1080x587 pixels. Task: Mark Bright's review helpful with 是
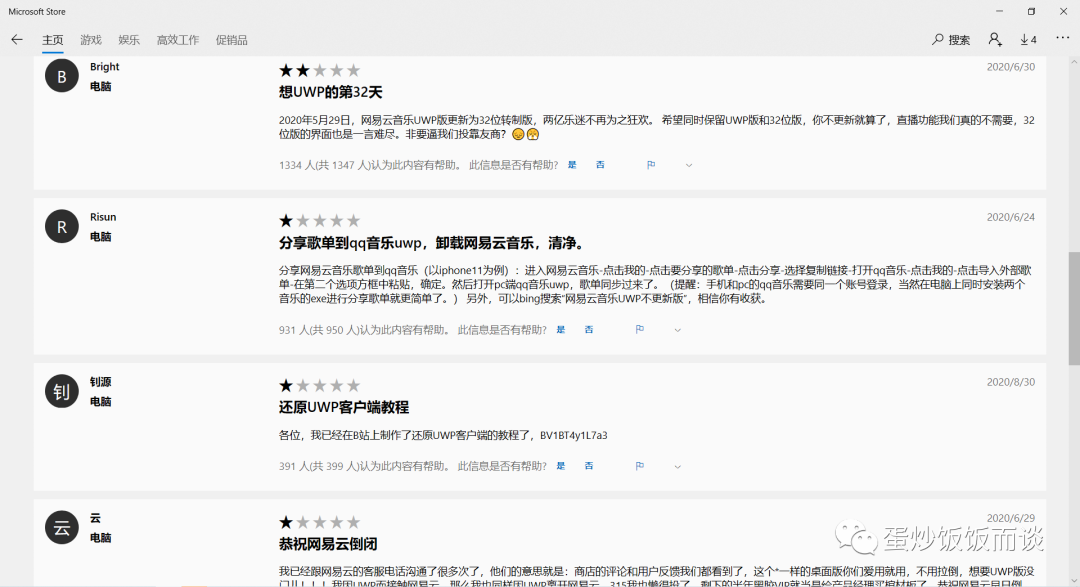point(571,164)
